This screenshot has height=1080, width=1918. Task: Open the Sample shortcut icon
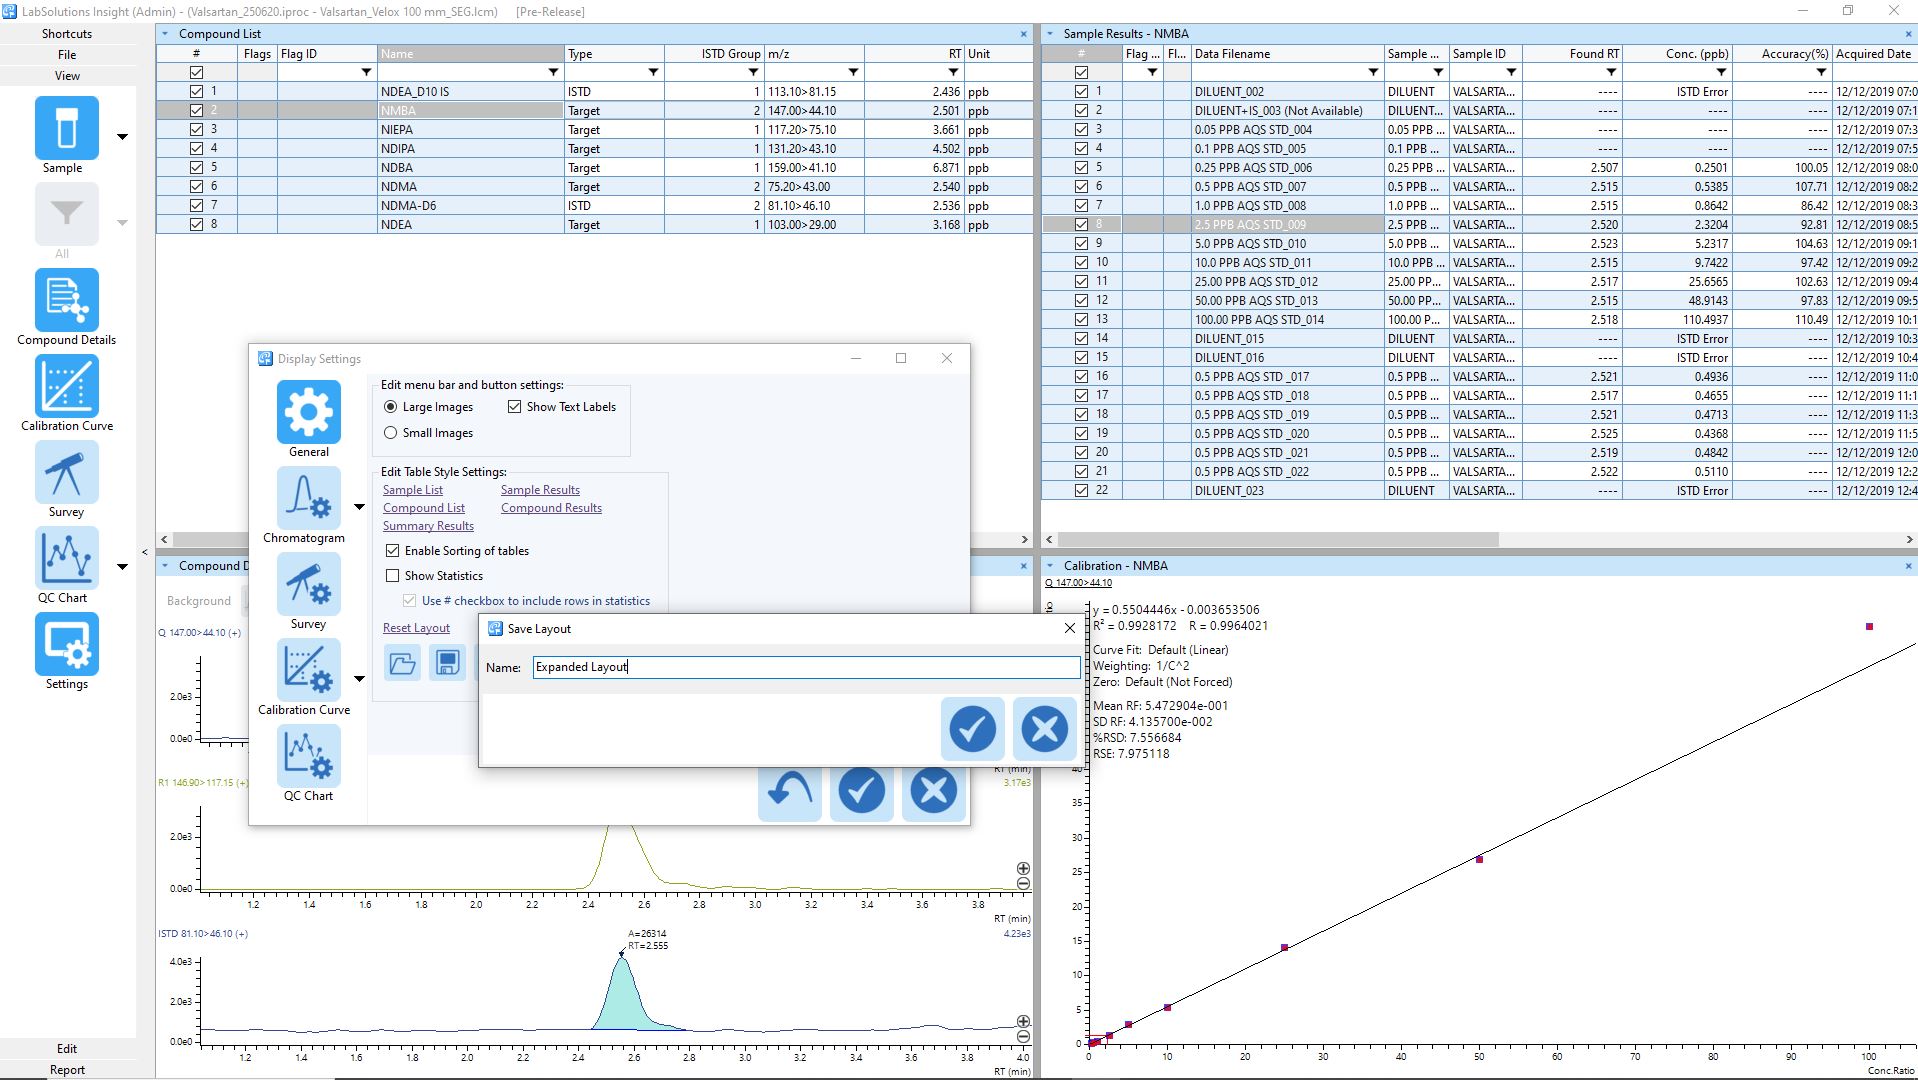pos(67,128)
